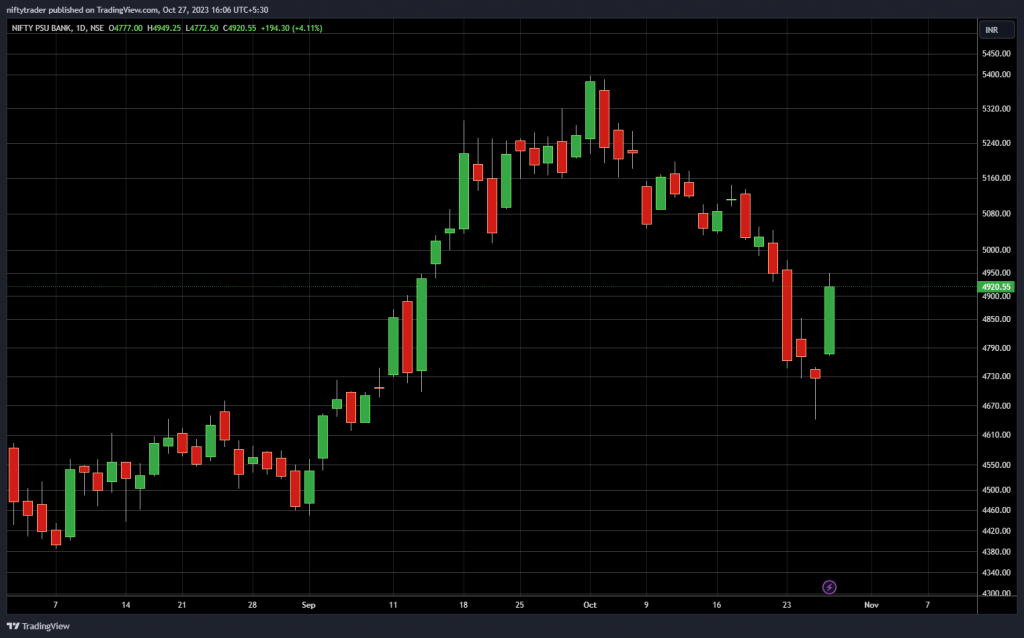Image resolution: width=1024 pixels, height=638 pixels.
Task: Click the niftytrader published header text
Action: click(x=137, y=10)
